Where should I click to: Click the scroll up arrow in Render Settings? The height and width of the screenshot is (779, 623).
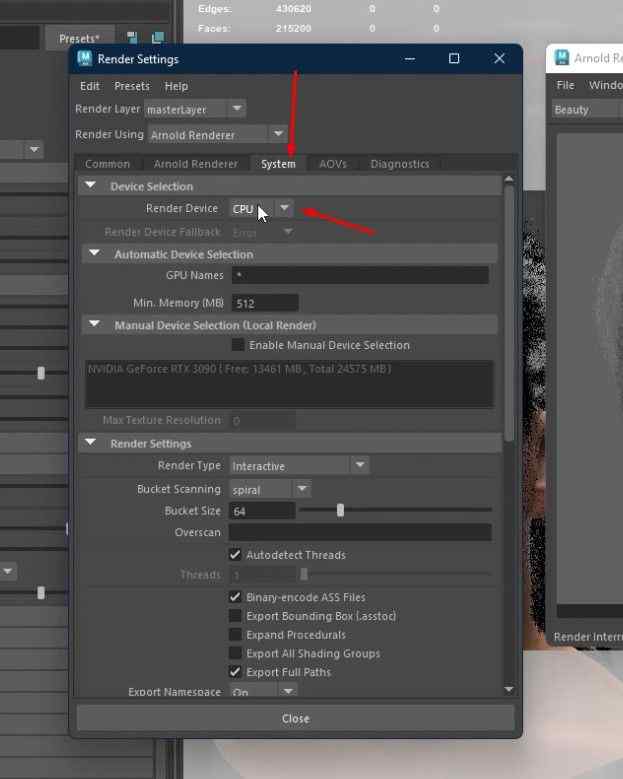pos(509,179)
